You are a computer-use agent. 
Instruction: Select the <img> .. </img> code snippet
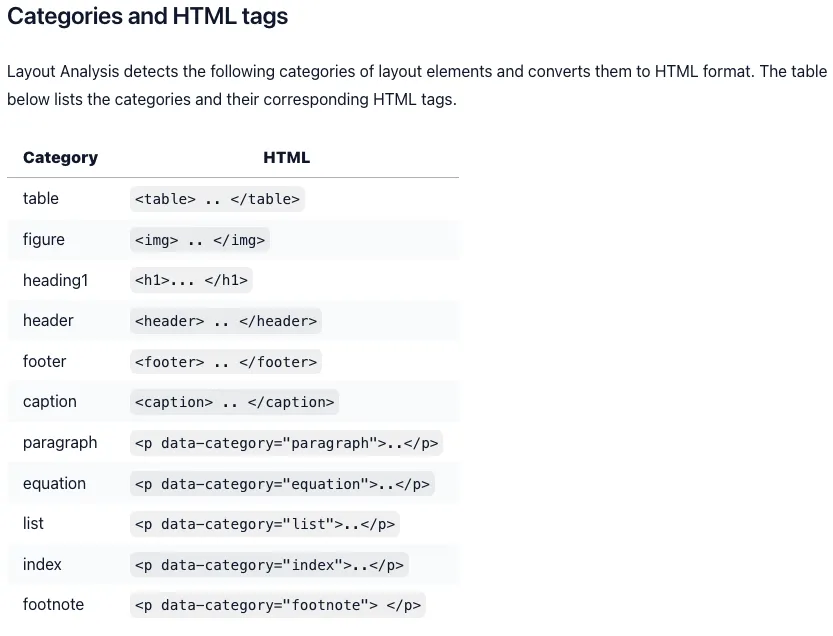point(200,240)
